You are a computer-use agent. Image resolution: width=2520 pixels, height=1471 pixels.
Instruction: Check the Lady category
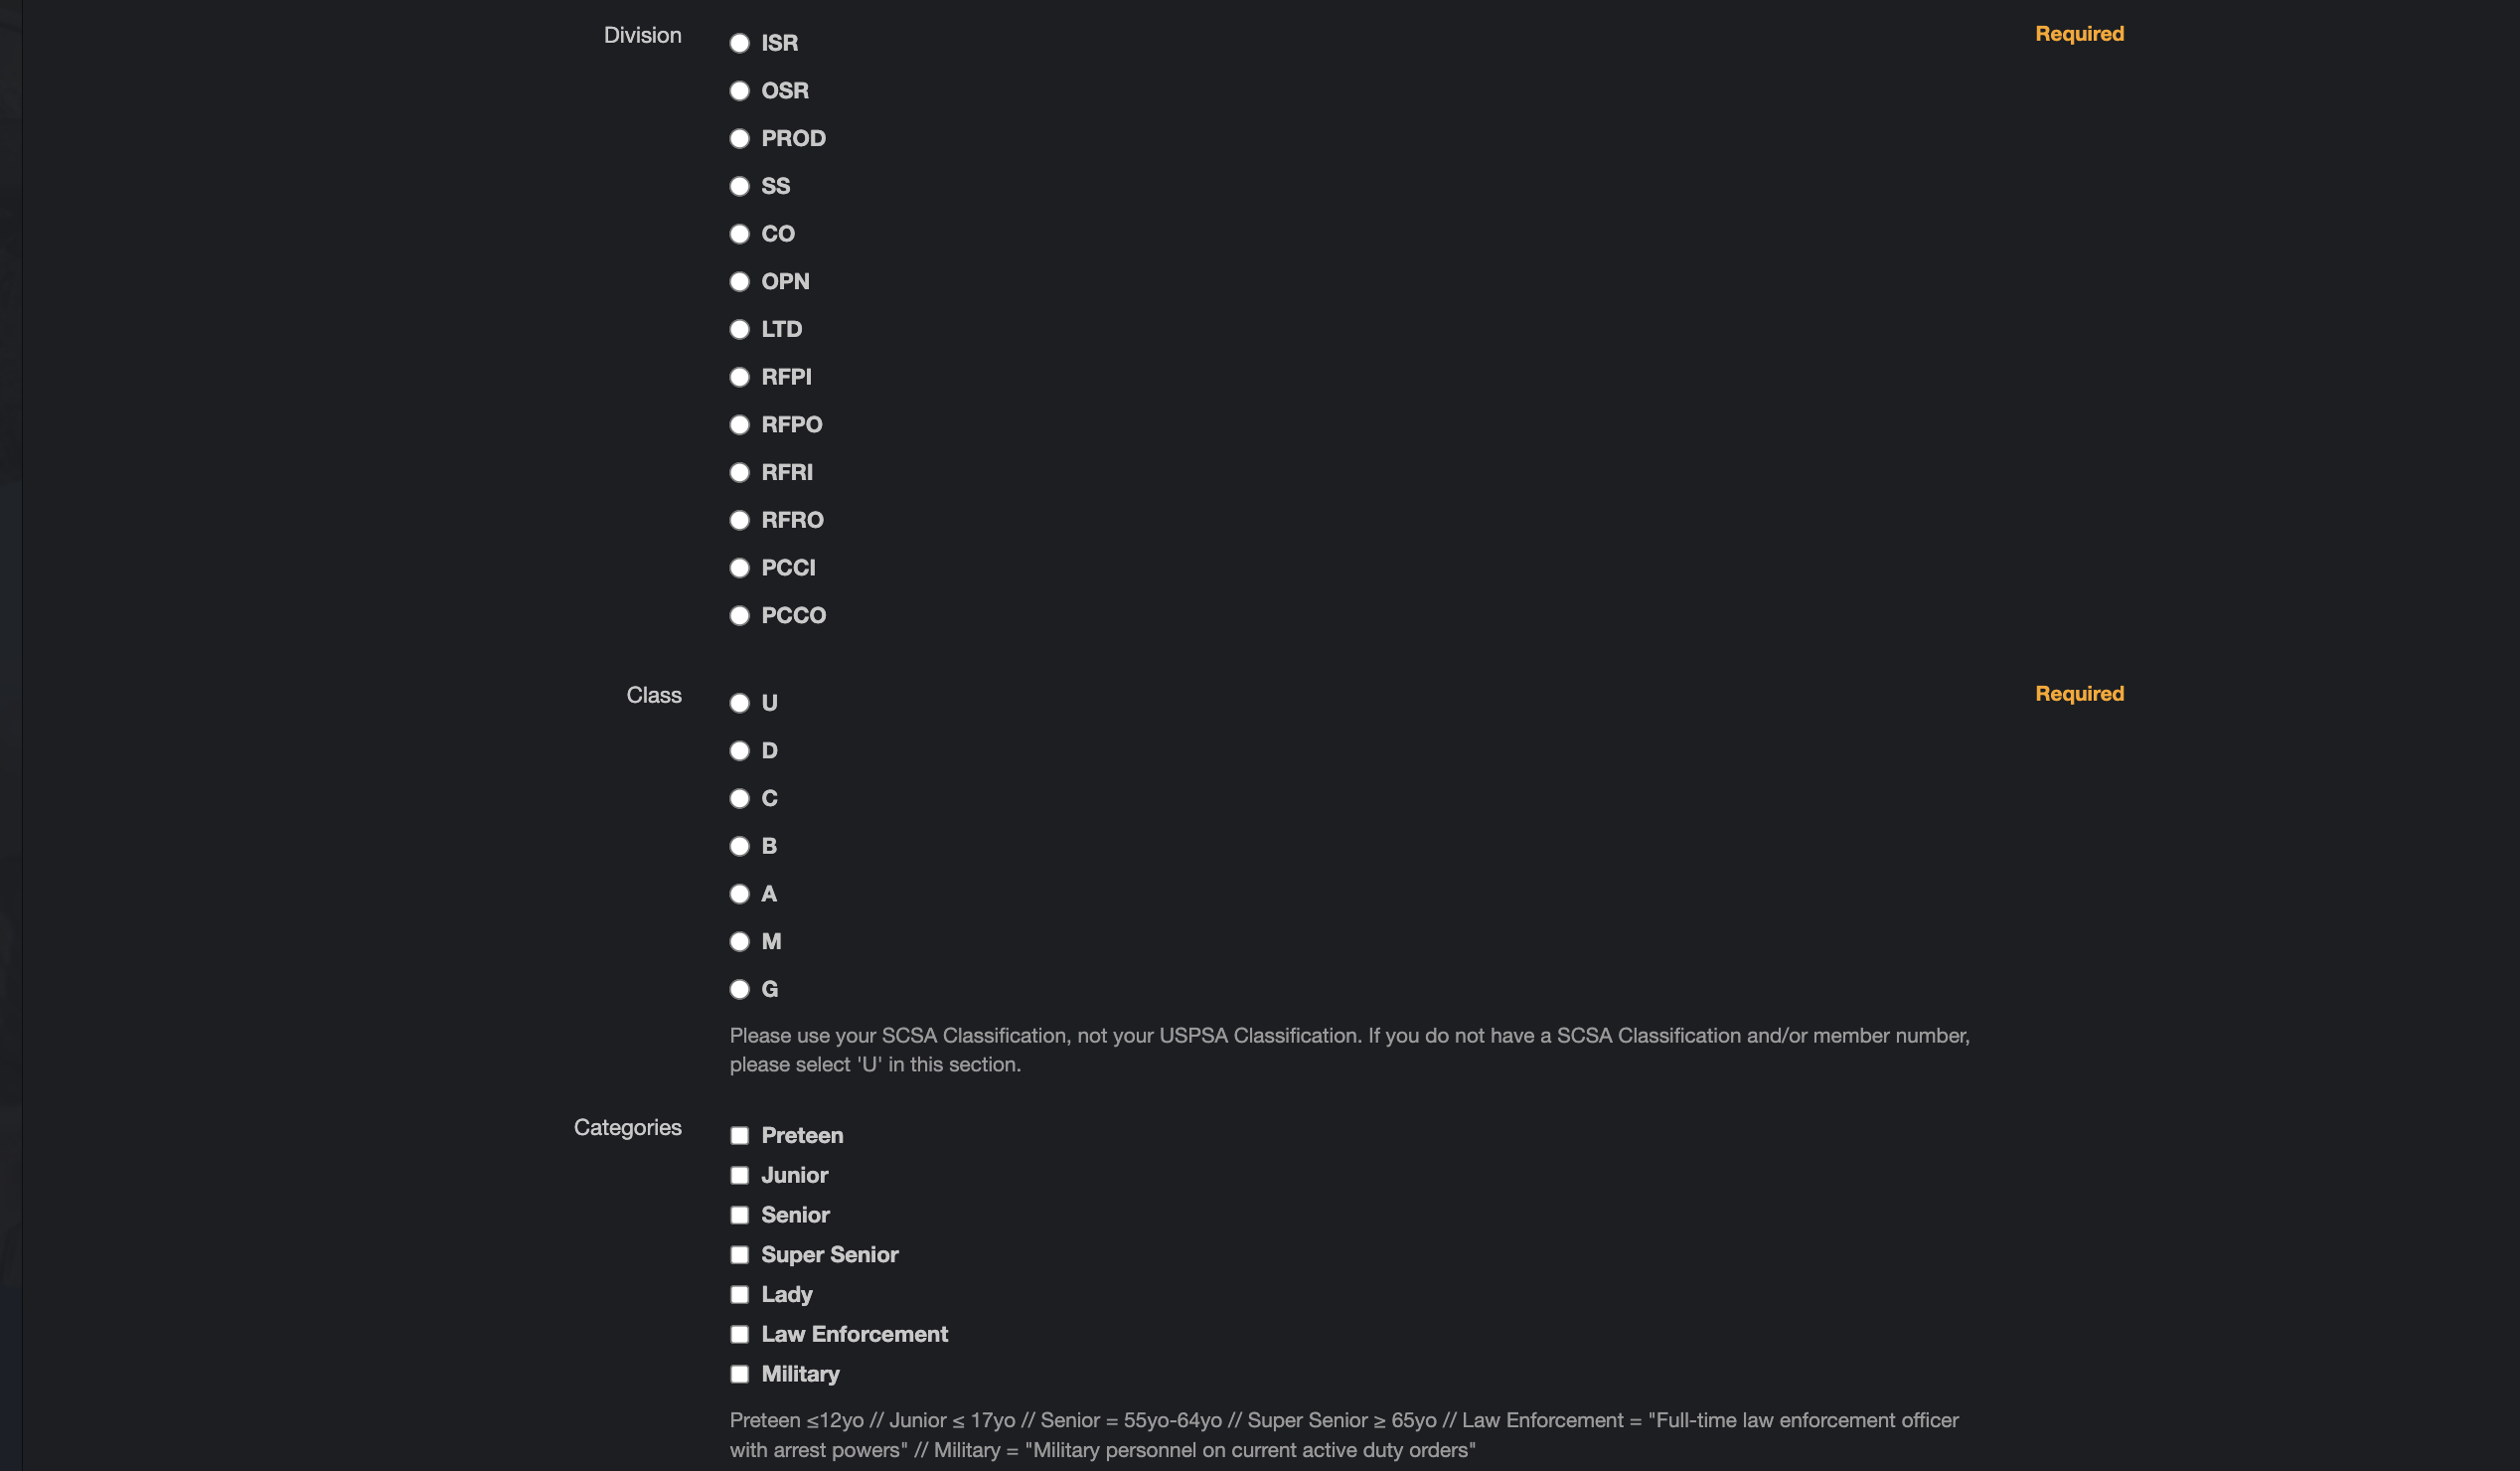click(x=739, y=1295)
